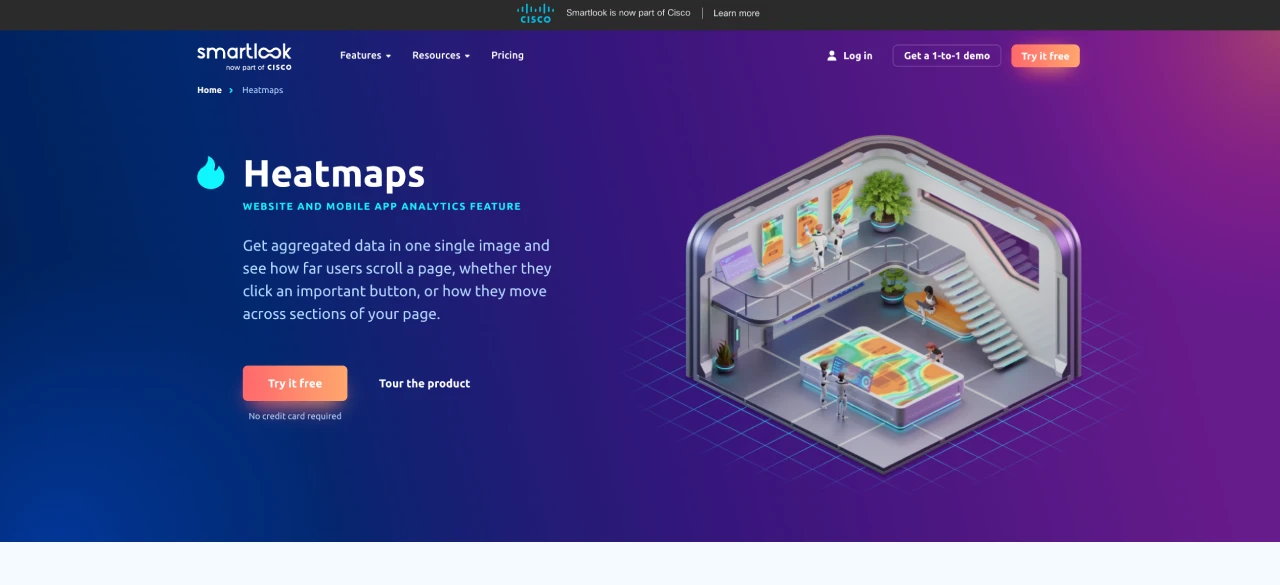Click the hero Try it free button
This screenshot has width=1280, height=585.
[x=295, y=383]
